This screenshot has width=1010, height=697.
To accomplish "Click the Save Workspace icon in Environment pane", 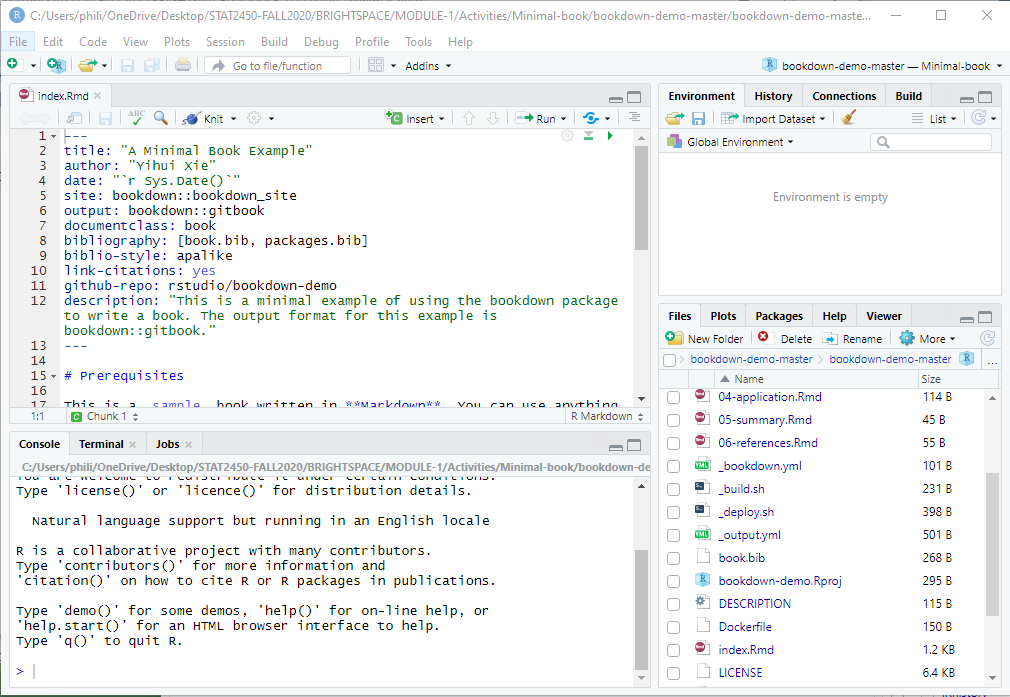I will click(x=698, y=119).
